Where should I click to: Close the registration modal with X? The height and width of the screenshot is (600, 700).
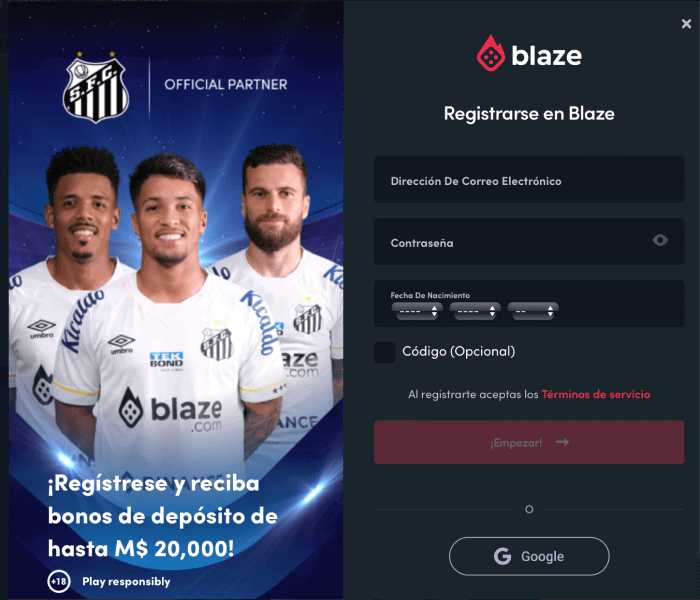686,23
